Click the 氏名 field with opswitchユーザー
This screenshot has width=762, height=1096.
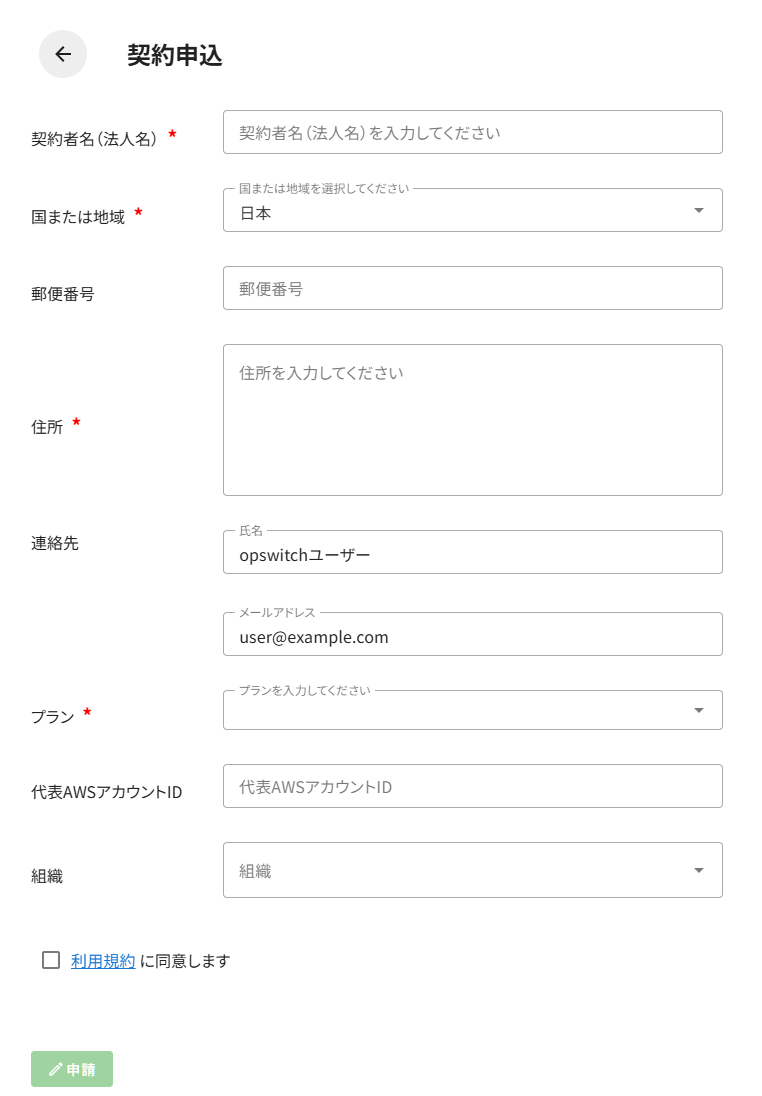(x=472, y=554)
